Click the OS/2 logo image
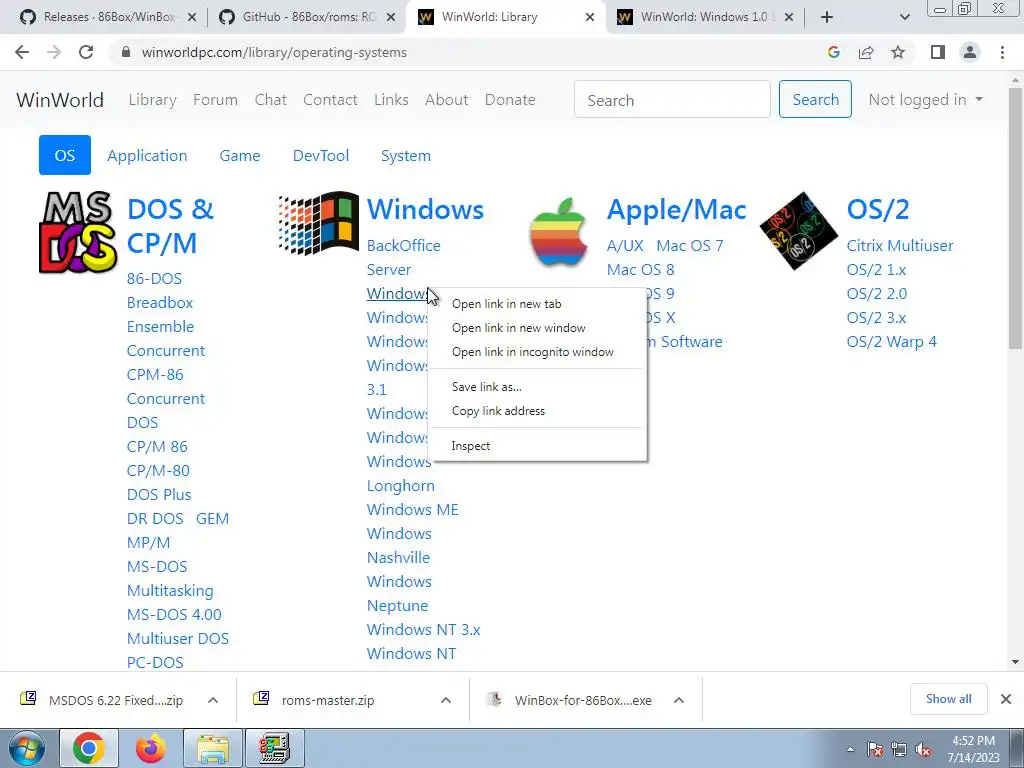Image resolution: width=1024 pixels, height=768 pixels. (799, 231)
